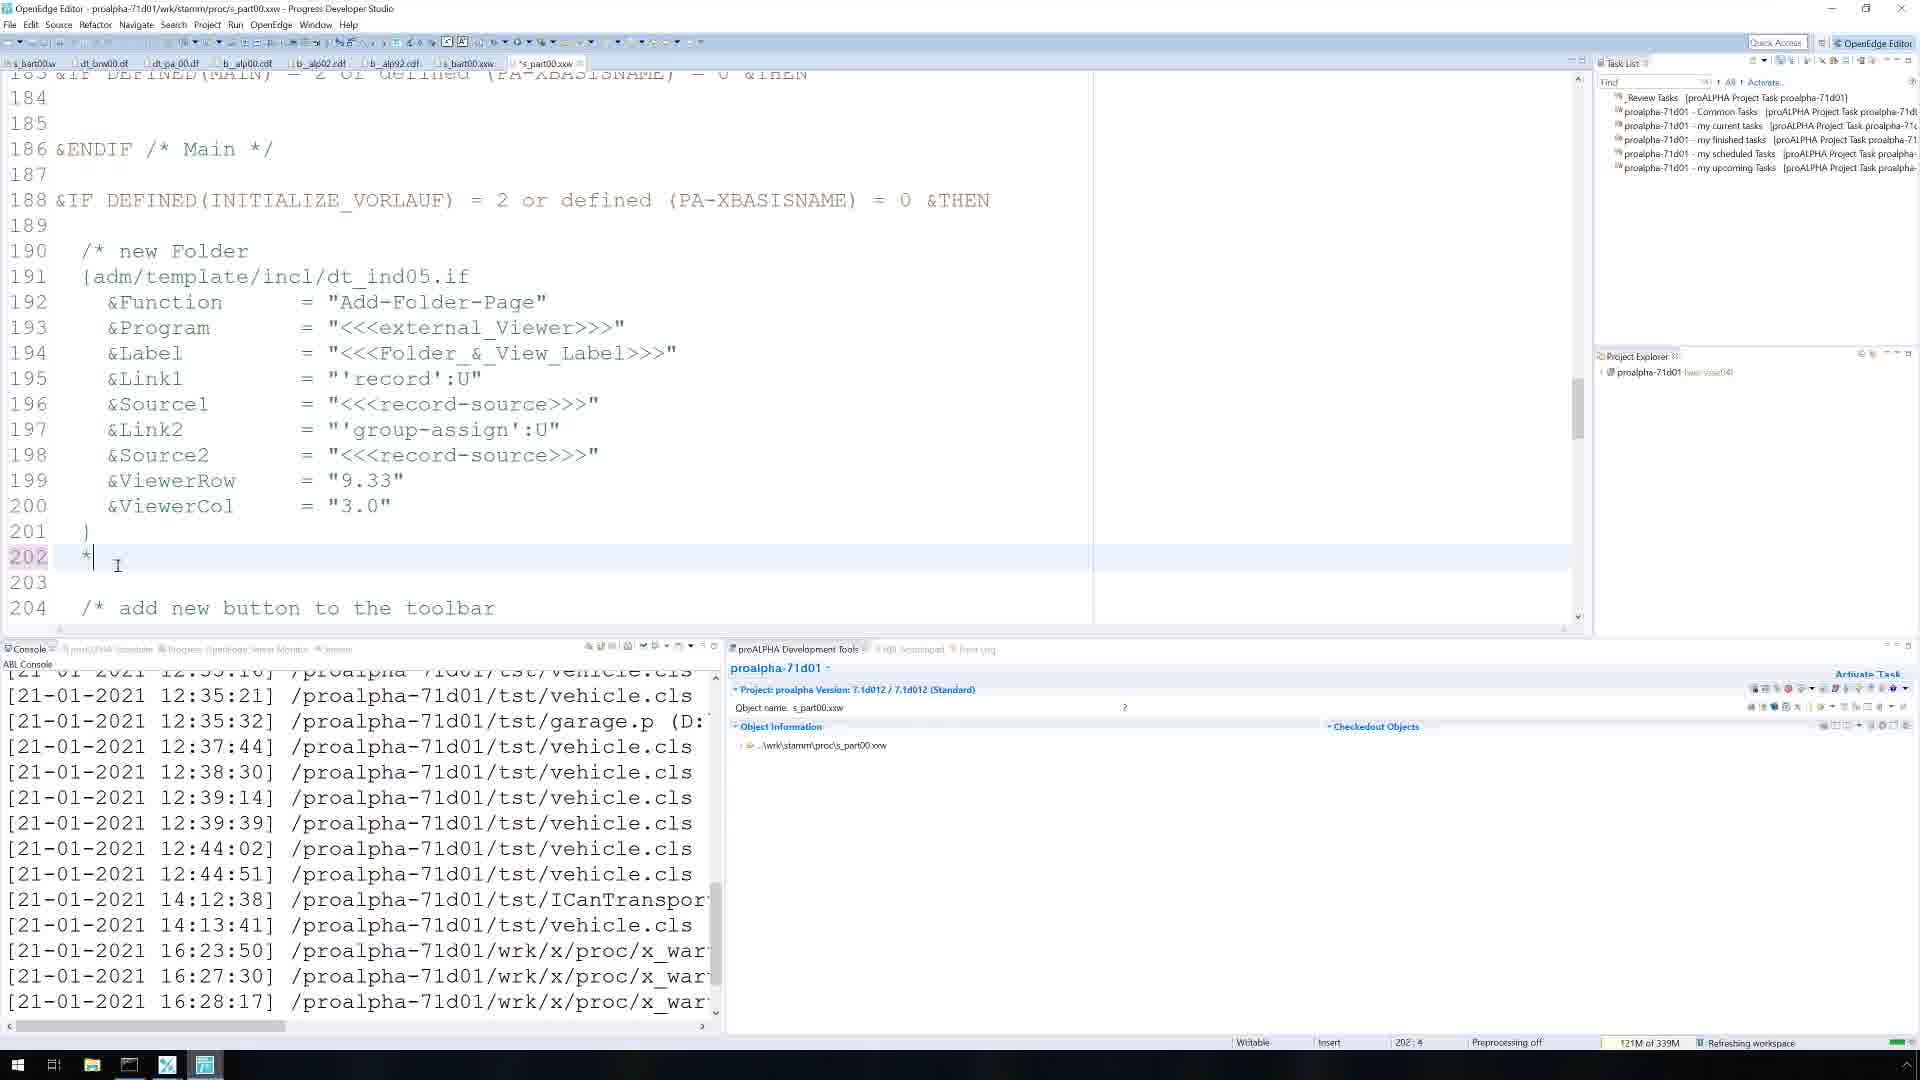Viewport: 1920px width, 1080px height.
Task: Click the Activate... link in Task List
Action: pyautogui.click(x=1764, y=82)
